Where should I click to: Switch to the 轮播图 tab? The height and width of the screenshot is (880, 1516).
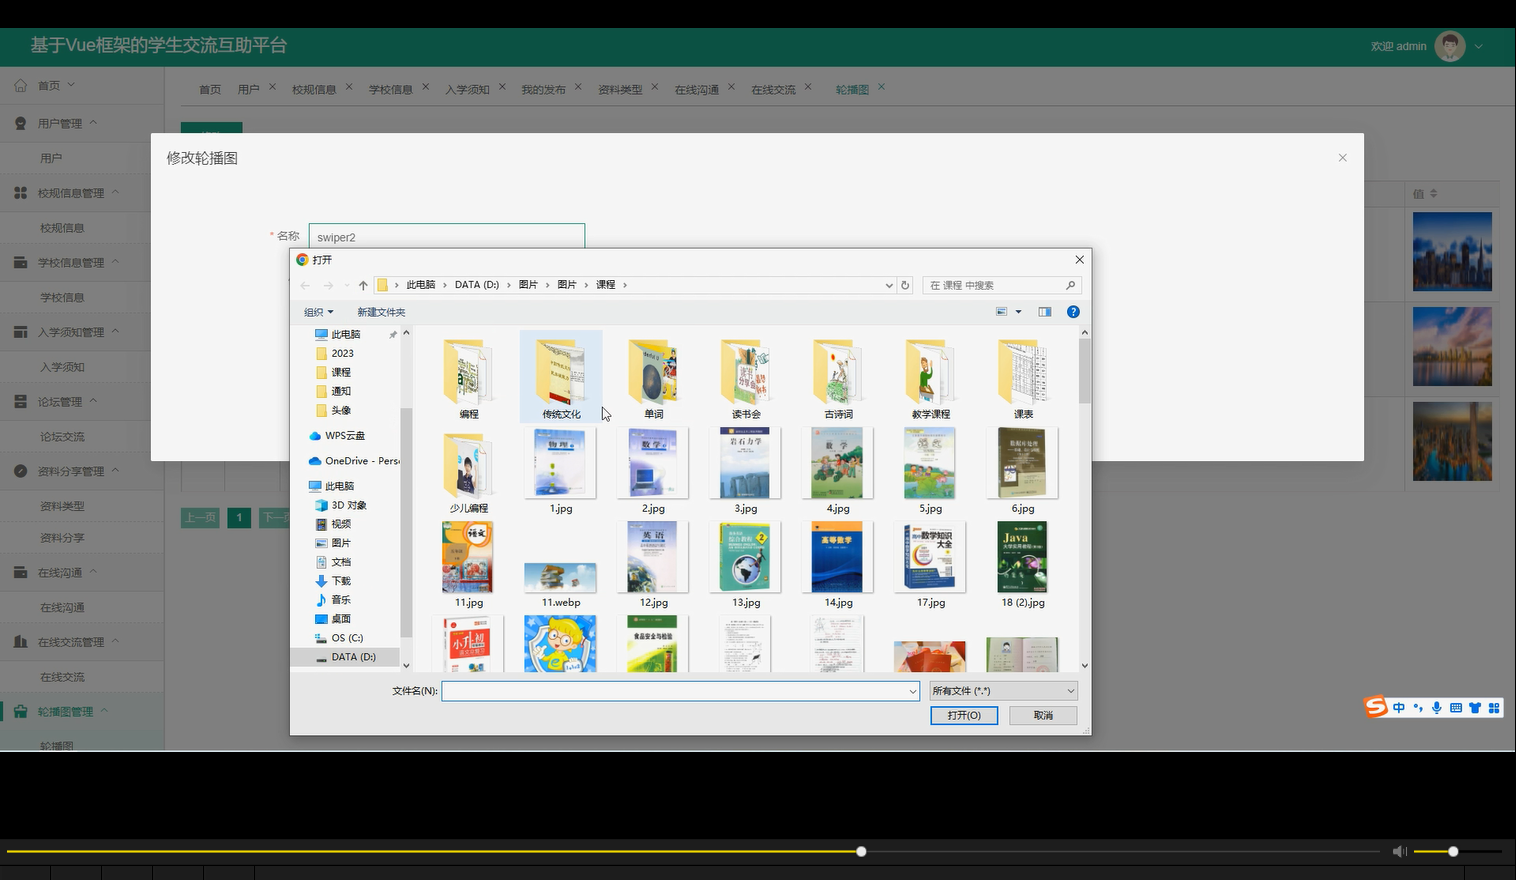tap(852, 89)
